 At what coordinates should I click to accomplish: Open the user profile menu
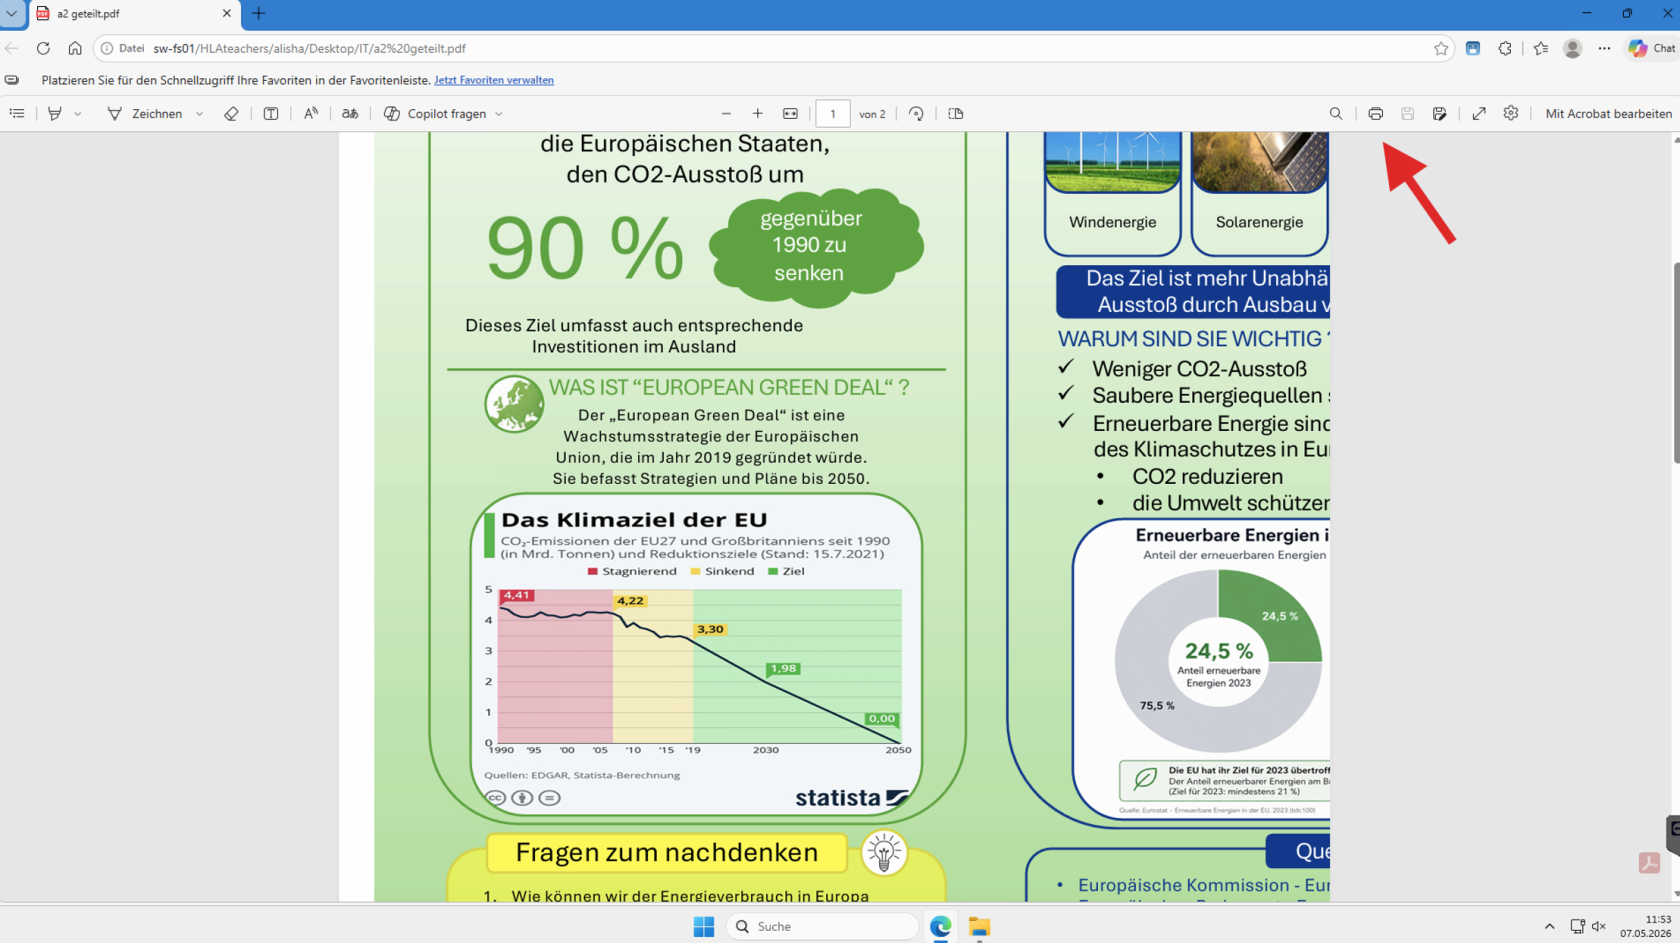click(1573, 48)
